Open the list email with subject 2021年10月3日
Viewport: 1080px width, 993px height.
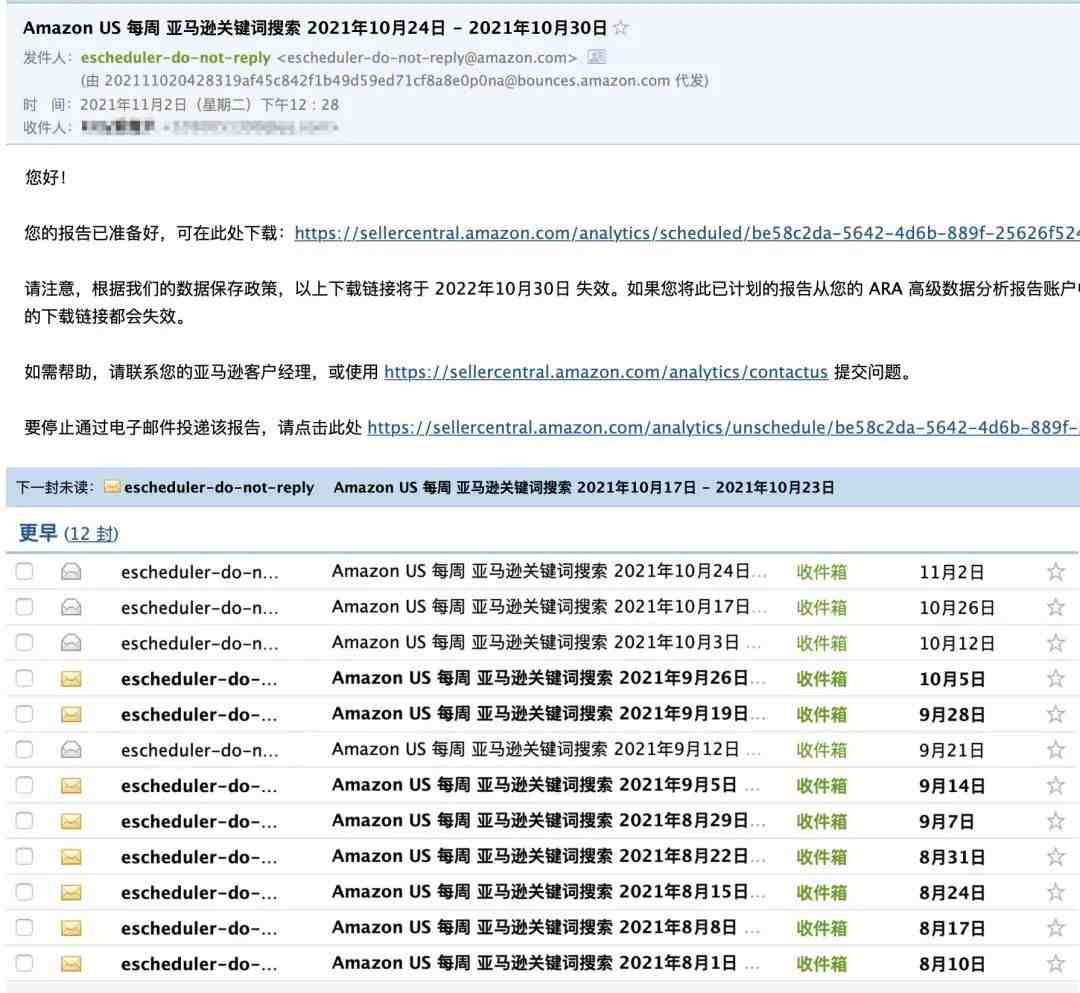[x=546, y=643]
